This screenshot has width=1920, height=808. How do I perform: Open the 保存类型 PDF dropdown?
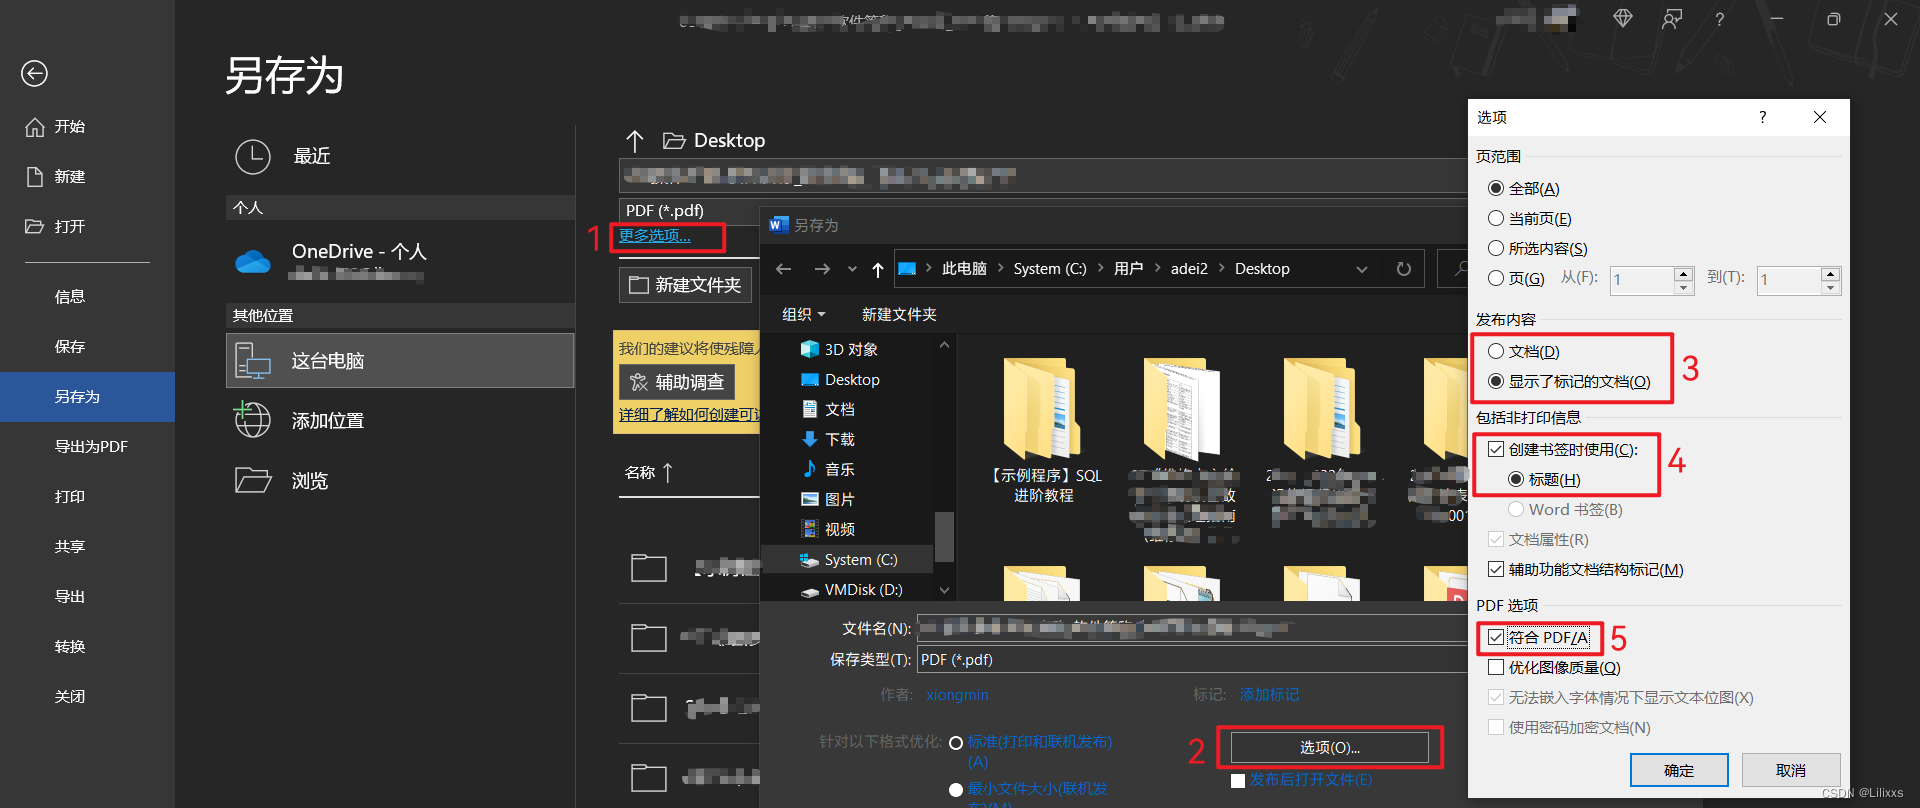point(1190,659)
